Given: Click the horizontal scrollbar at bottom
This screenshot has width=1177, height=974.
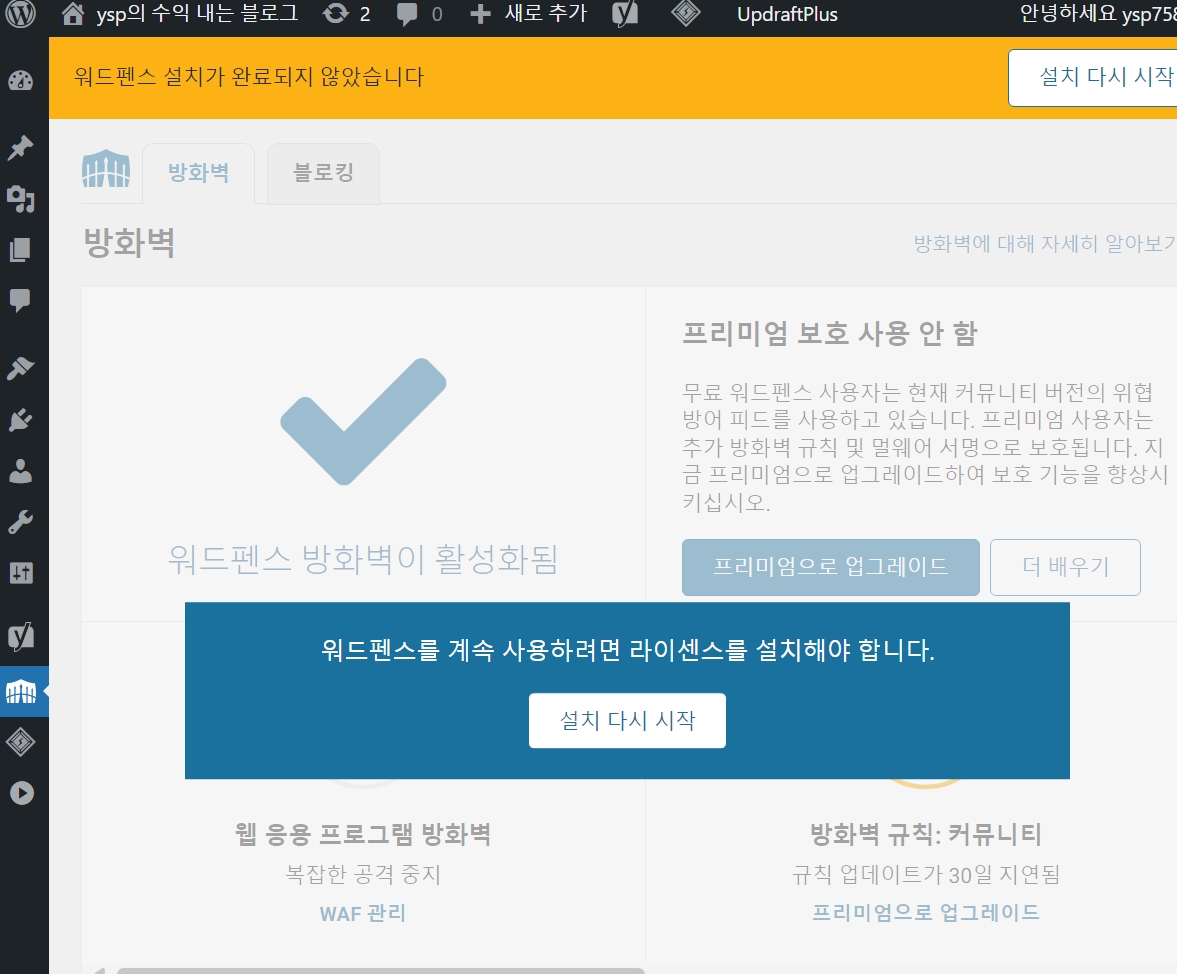Looking at the screenshot, I should 381,971.
